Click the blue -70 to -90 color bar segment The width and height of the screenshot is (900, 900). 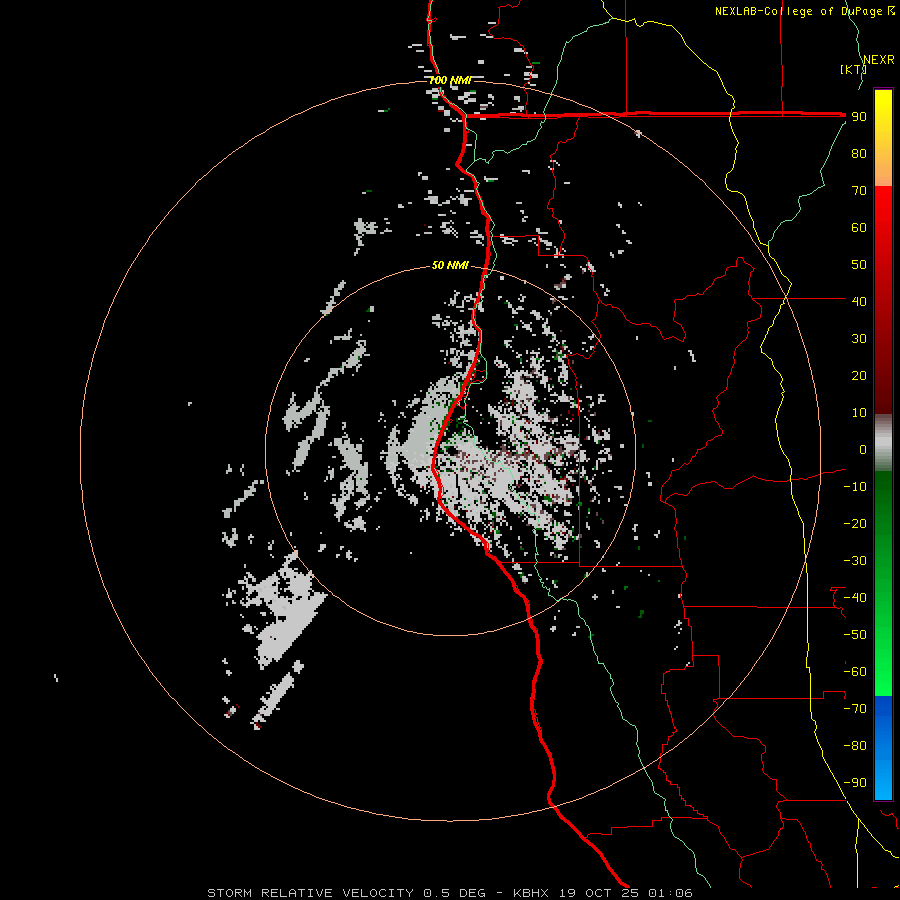pos(883,748)
